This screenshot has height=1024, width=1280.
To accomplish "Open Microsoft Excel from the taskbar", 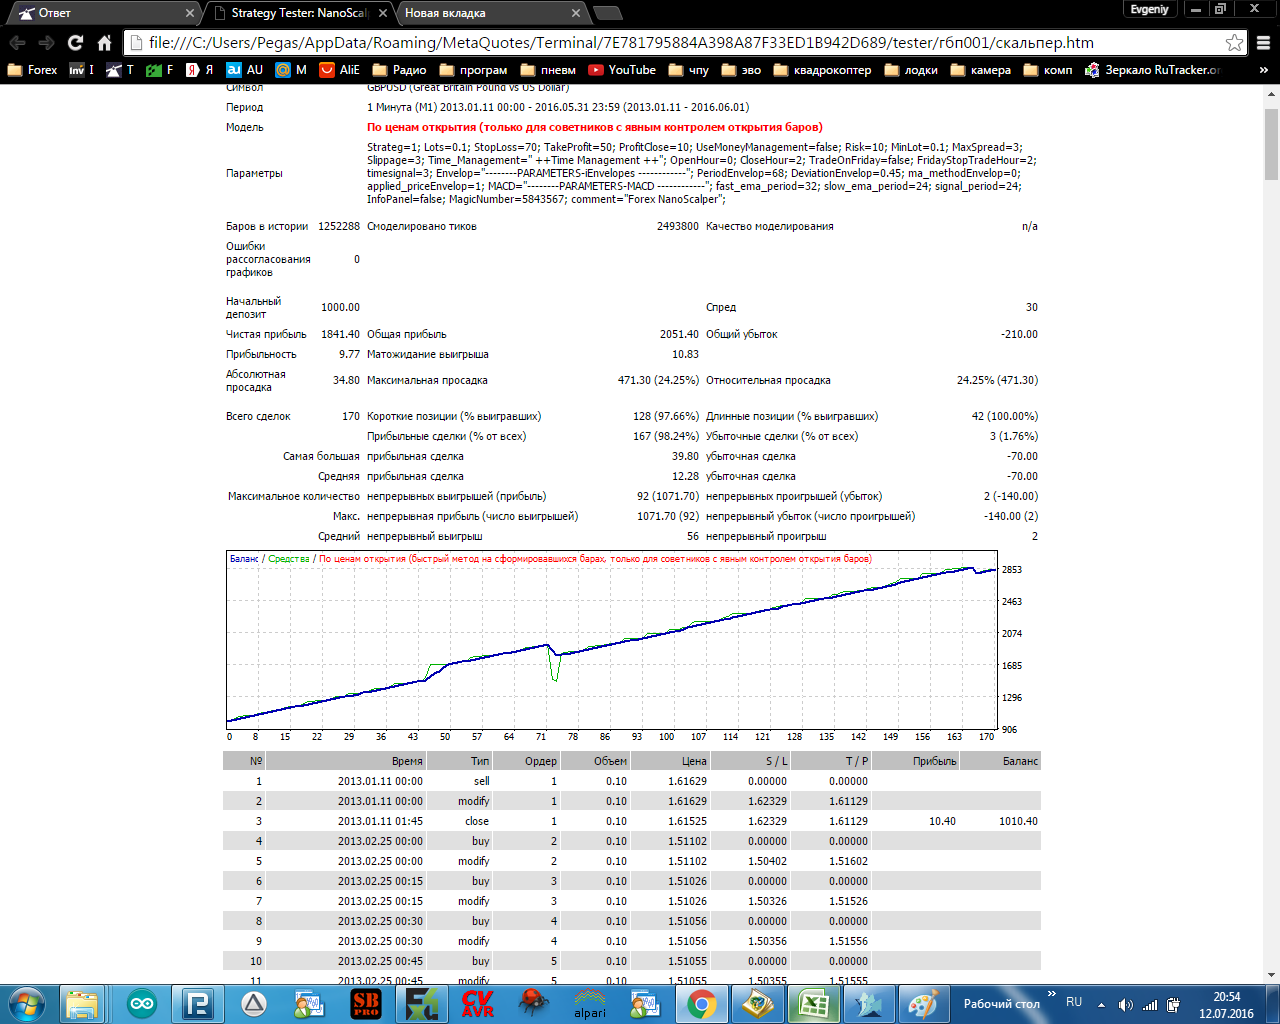I will (x=813, y=1004).
